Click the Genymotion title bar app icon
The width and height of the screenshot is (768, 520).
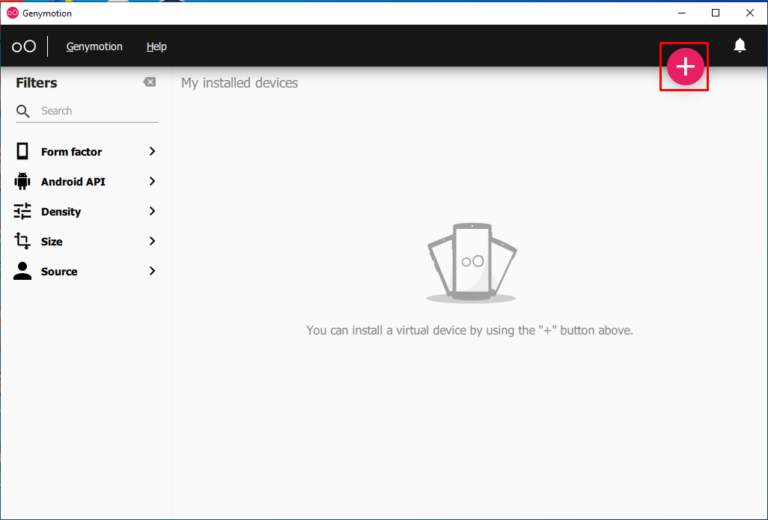tap(13, 13)
